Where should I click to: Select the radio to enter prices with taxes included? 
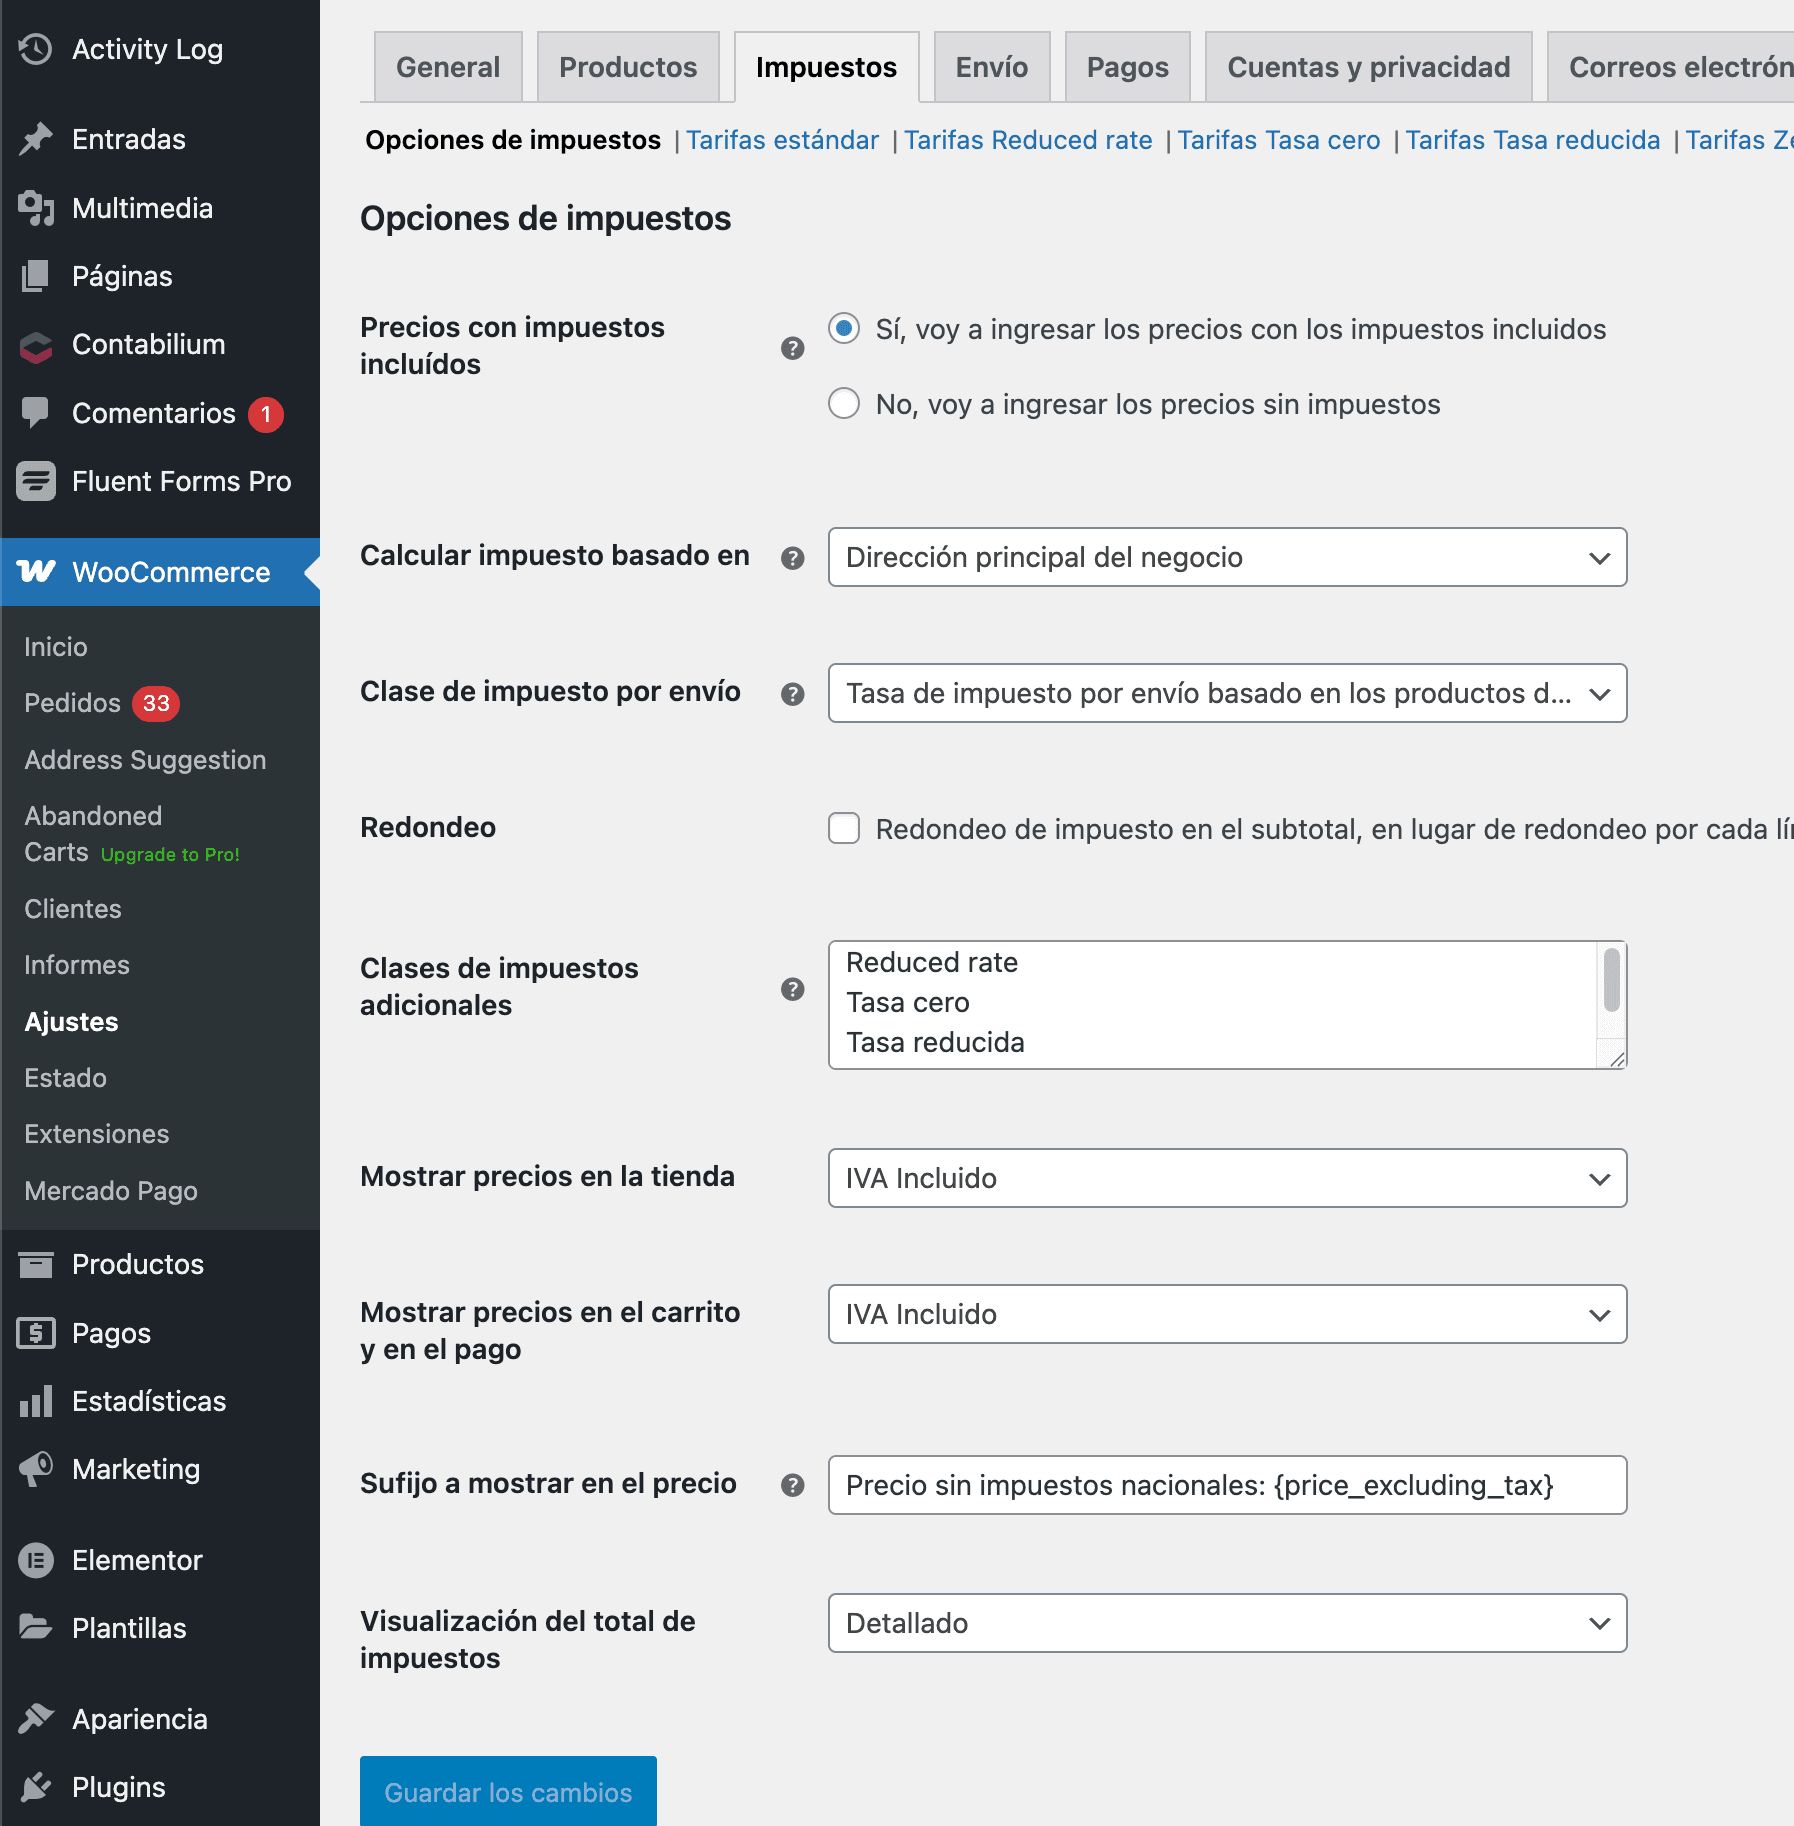tap(844, 329)
